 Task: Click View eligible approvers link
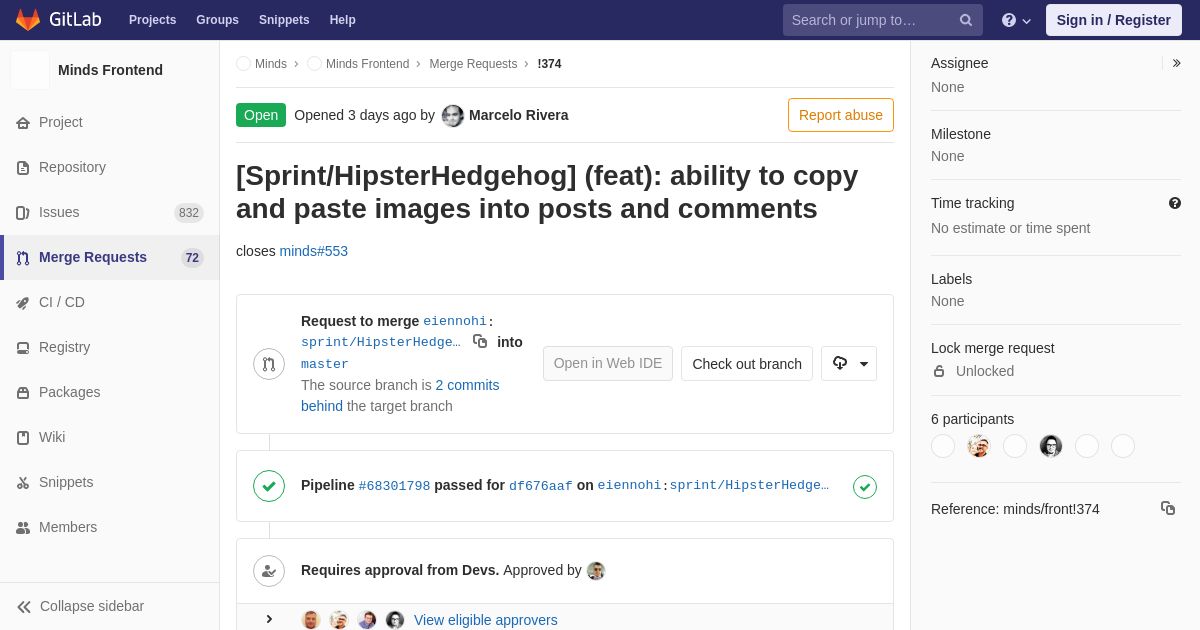pos(486,620)
